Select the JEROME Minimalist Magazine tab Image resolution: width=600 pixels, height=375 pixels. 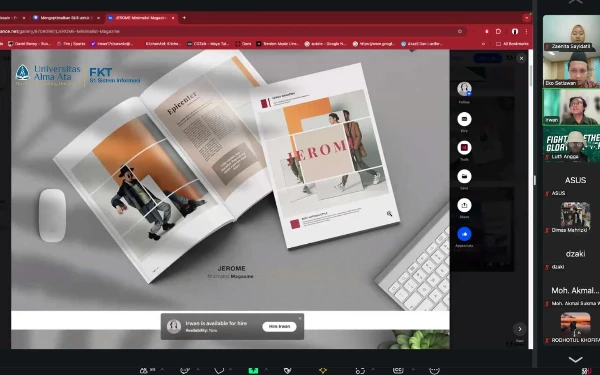(x=140, y=18)
